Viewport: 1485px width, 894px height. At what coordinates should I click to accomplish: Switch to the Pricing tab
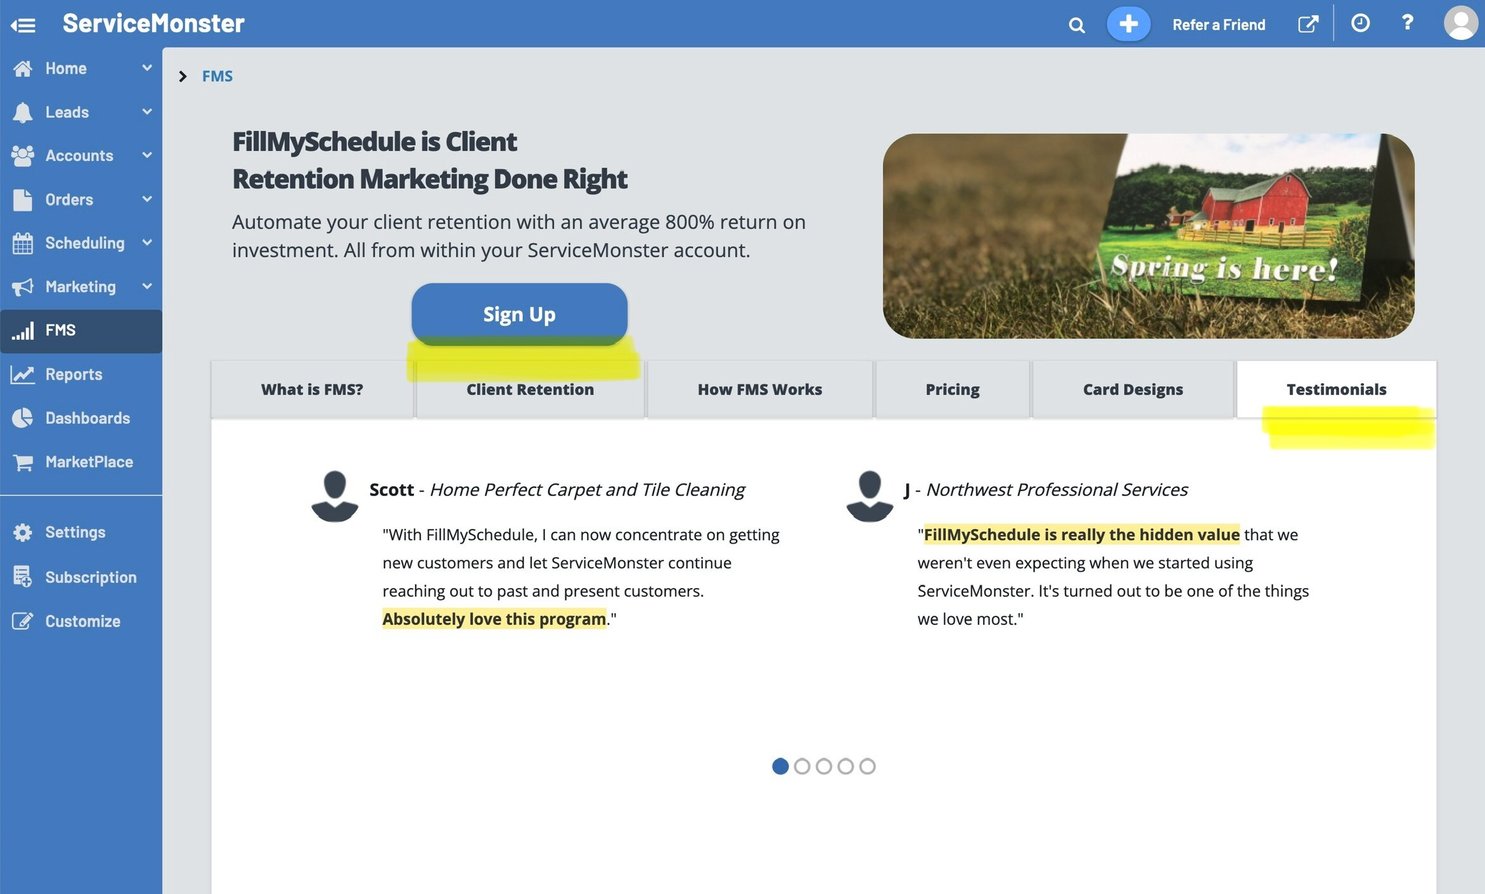click(953, 389)
